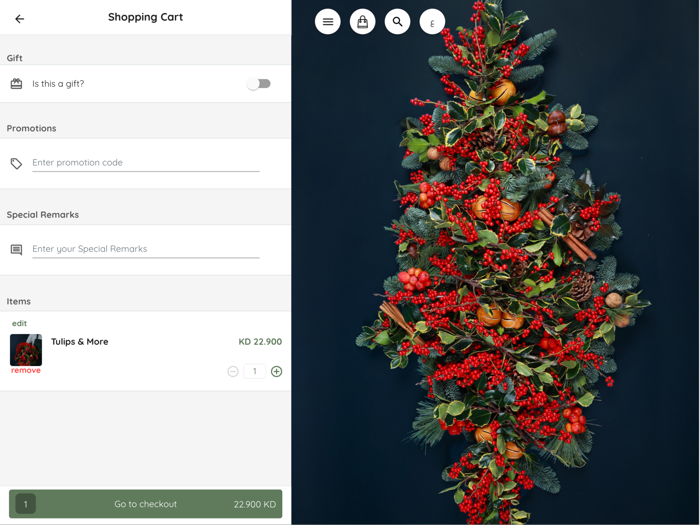Image resolution: width=700 pixels, height=525 pixels.
Task: Open the Tulips & More thumbnail
Action: [x=26, y=350]
